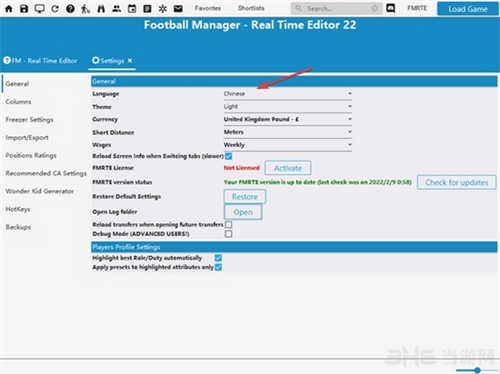Viewport: 500px width, 374px height.
Task: Click the magnifier icon in search box
Action: point(298,8)
